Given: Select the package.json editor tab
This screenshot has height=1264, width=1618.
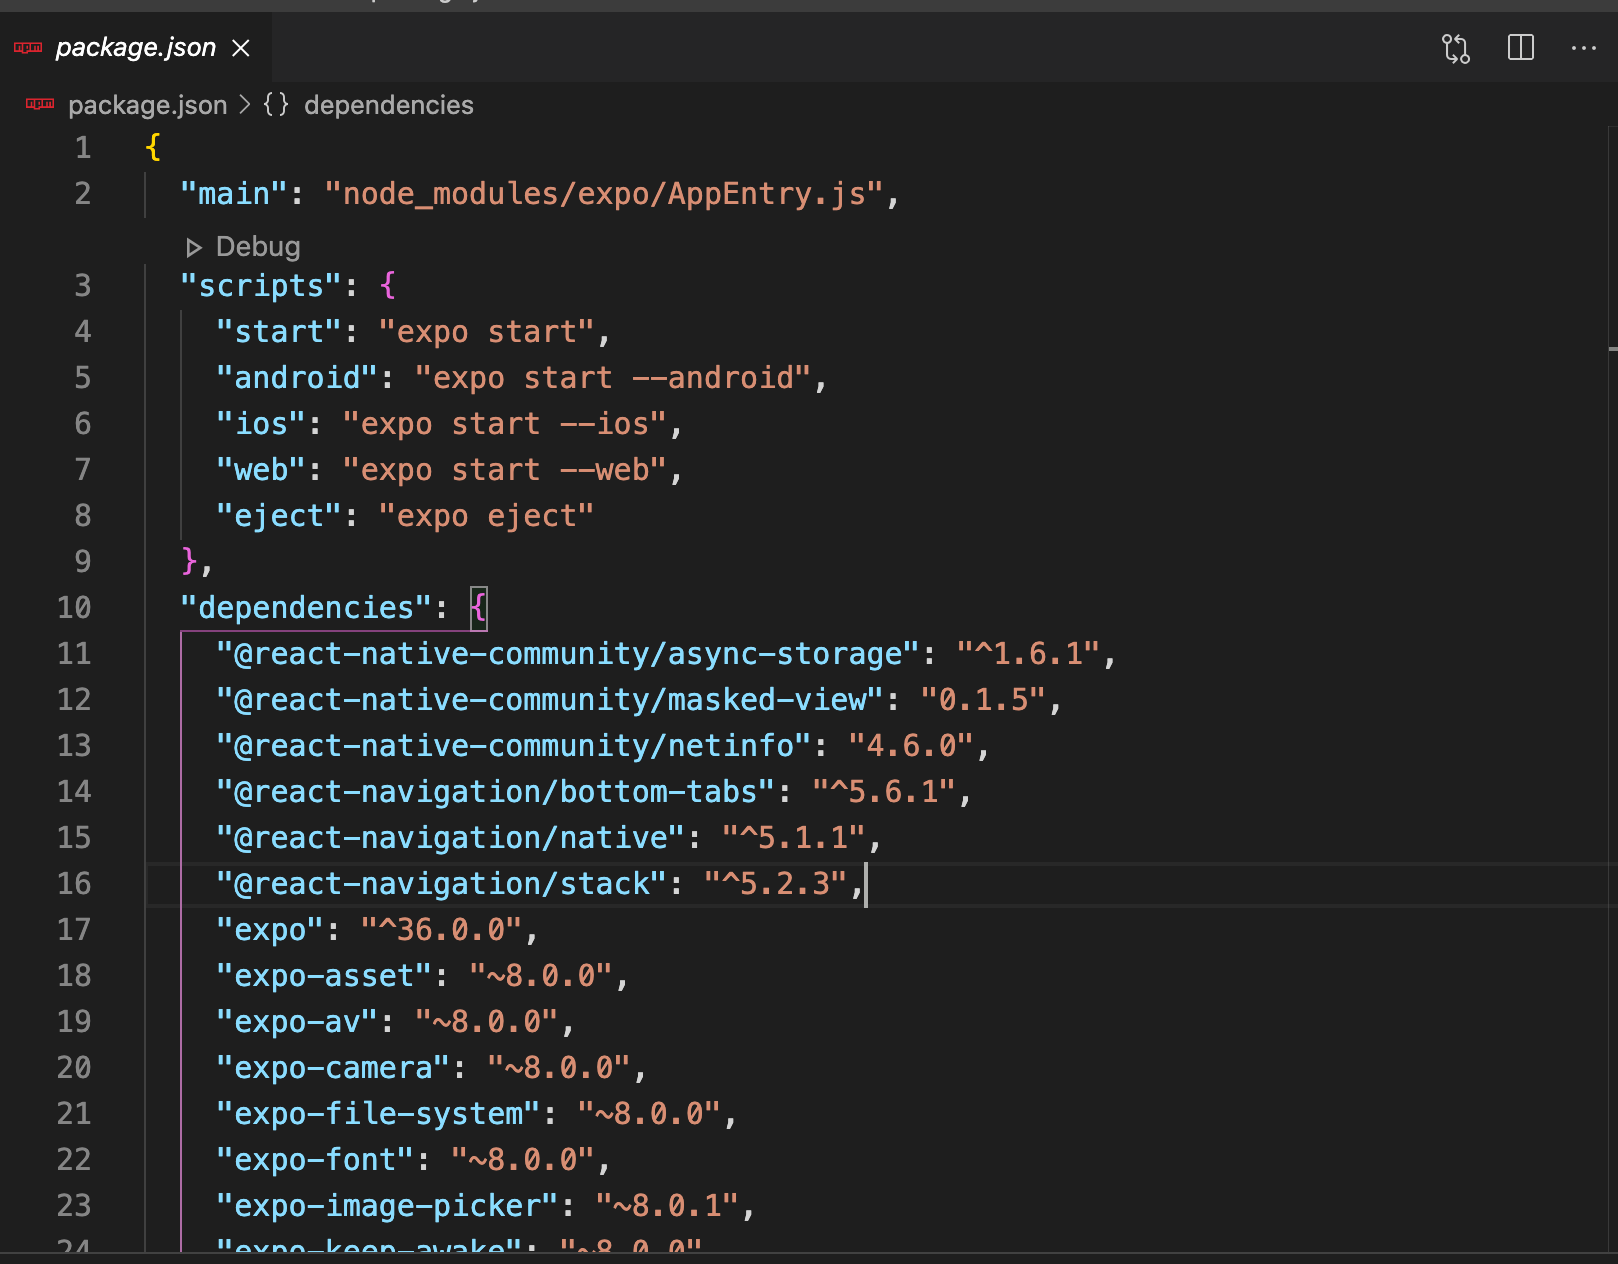Looking at the screenshot, I should 135,47.
